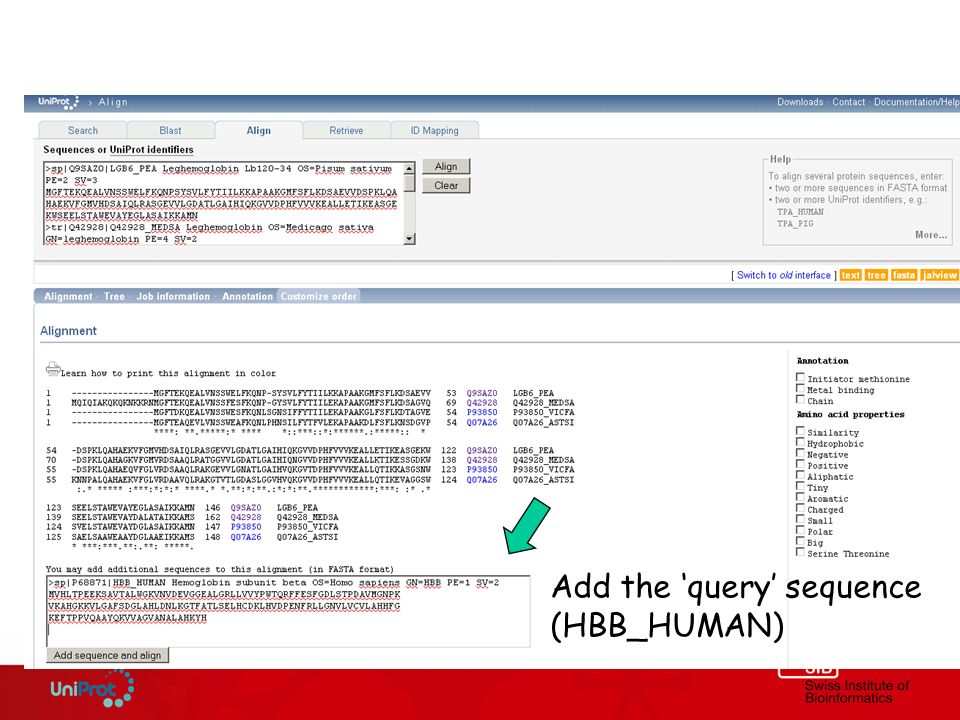Click the Align button
The width and height of the screenshot is (960, 720).
(x=446, y=167)
